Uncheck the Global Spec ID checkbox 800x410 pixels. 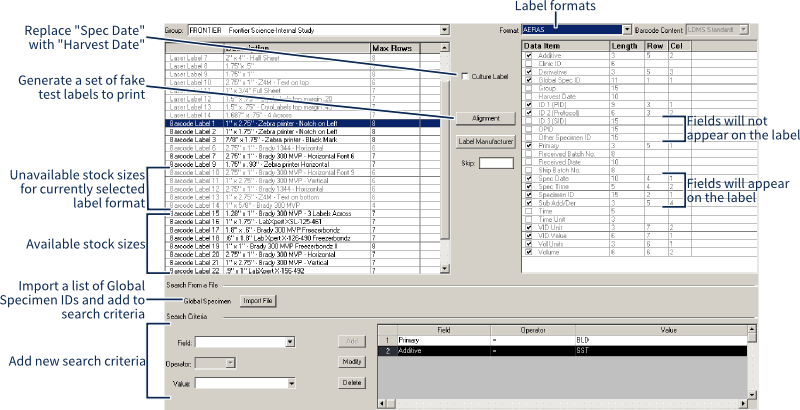pyautogui.click(x=529, y=80)
